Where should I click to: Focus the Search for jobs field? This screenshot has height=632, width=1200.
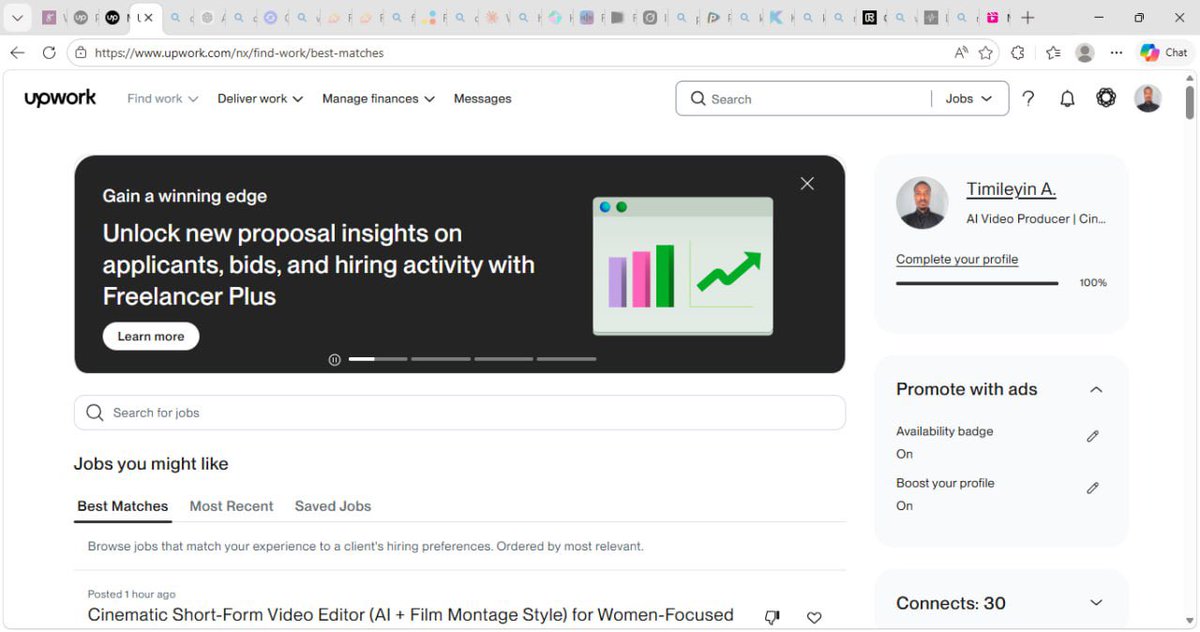point(460,413)
